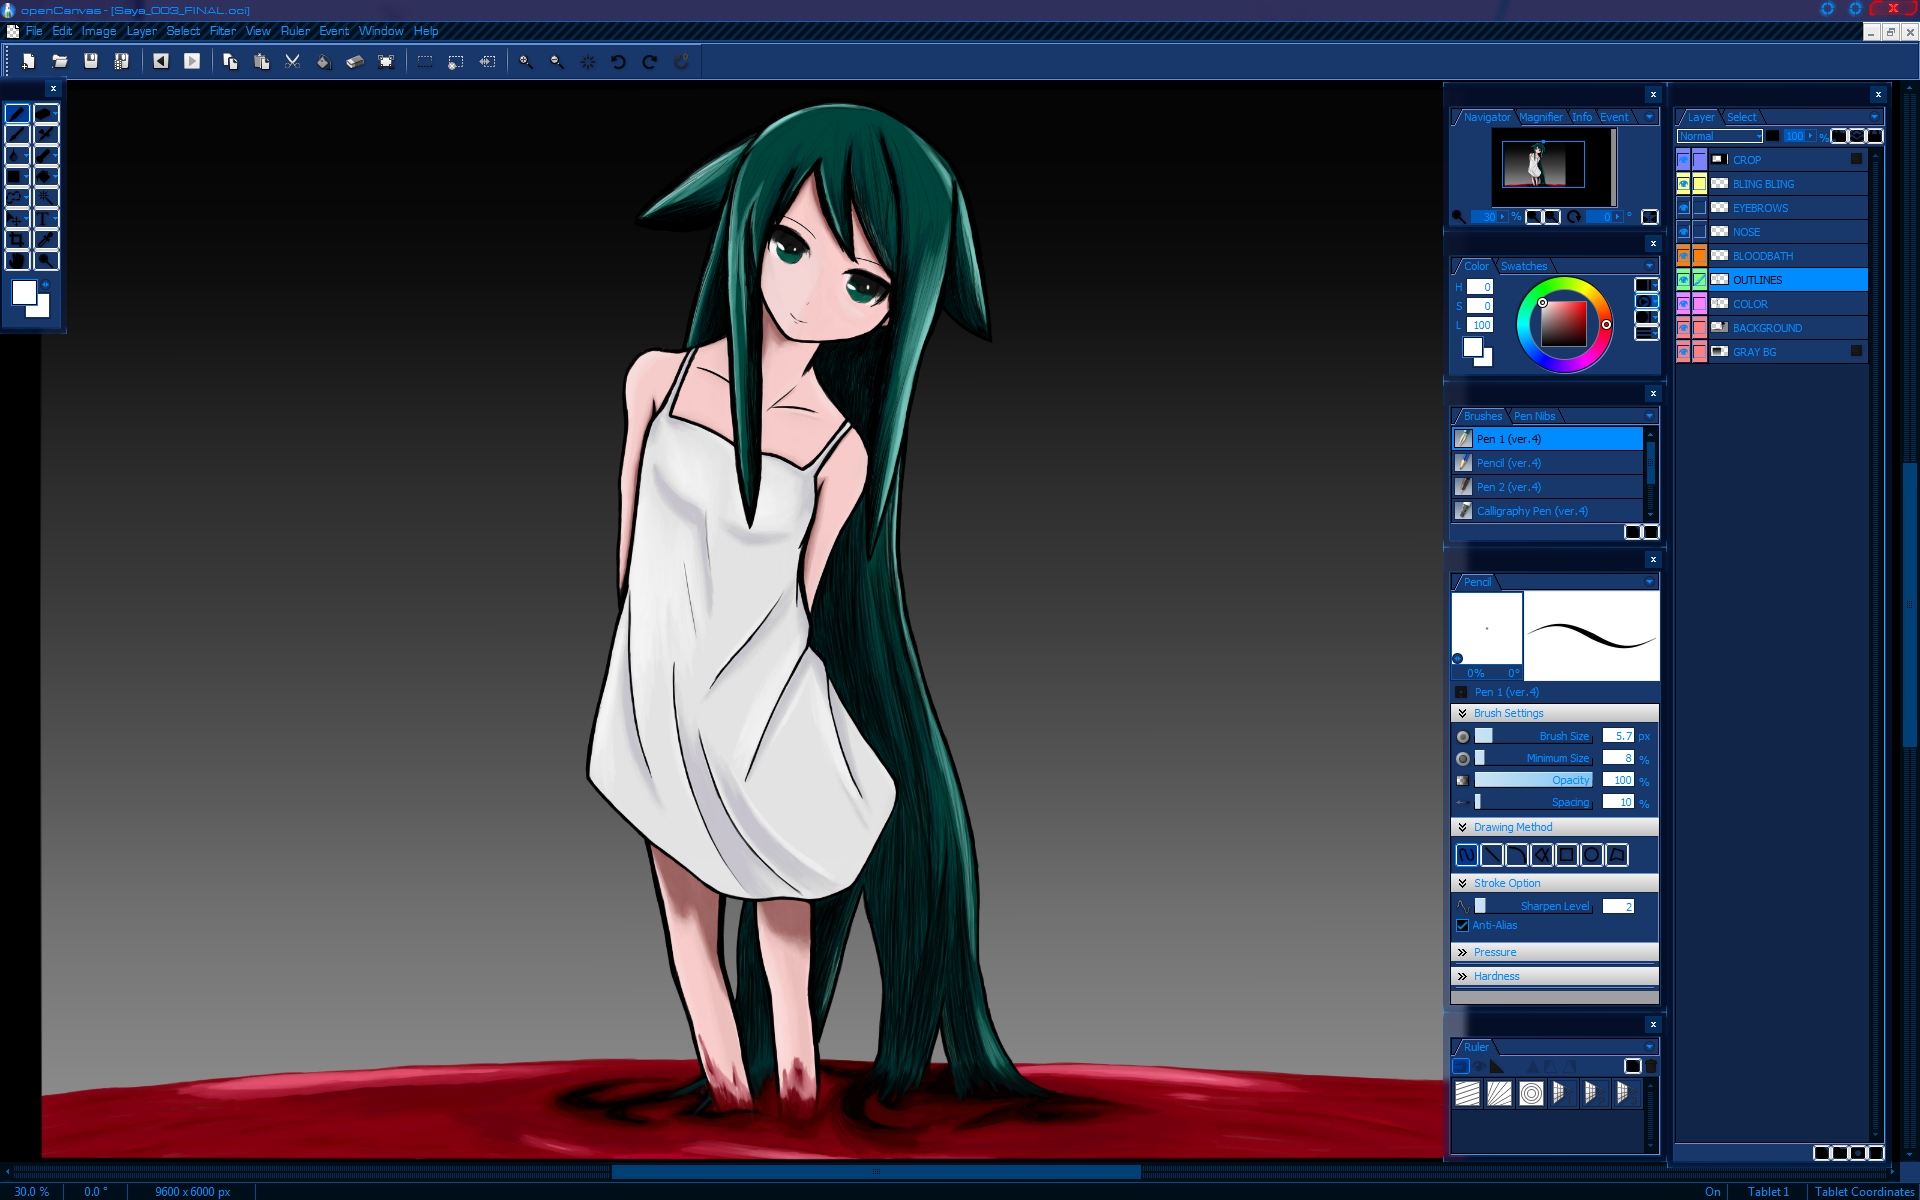Screen dimensions: 1920x1200
Task: Select the Lasso selection tool
Action: click(17, 197)
